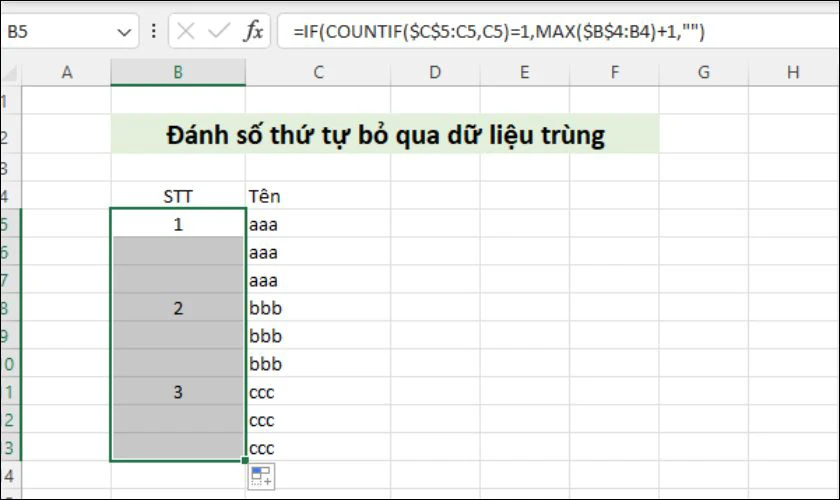Viewport: 840px width, 500px height.
Task: Select the 'ccc' cell in row 12
Action: 318,420
